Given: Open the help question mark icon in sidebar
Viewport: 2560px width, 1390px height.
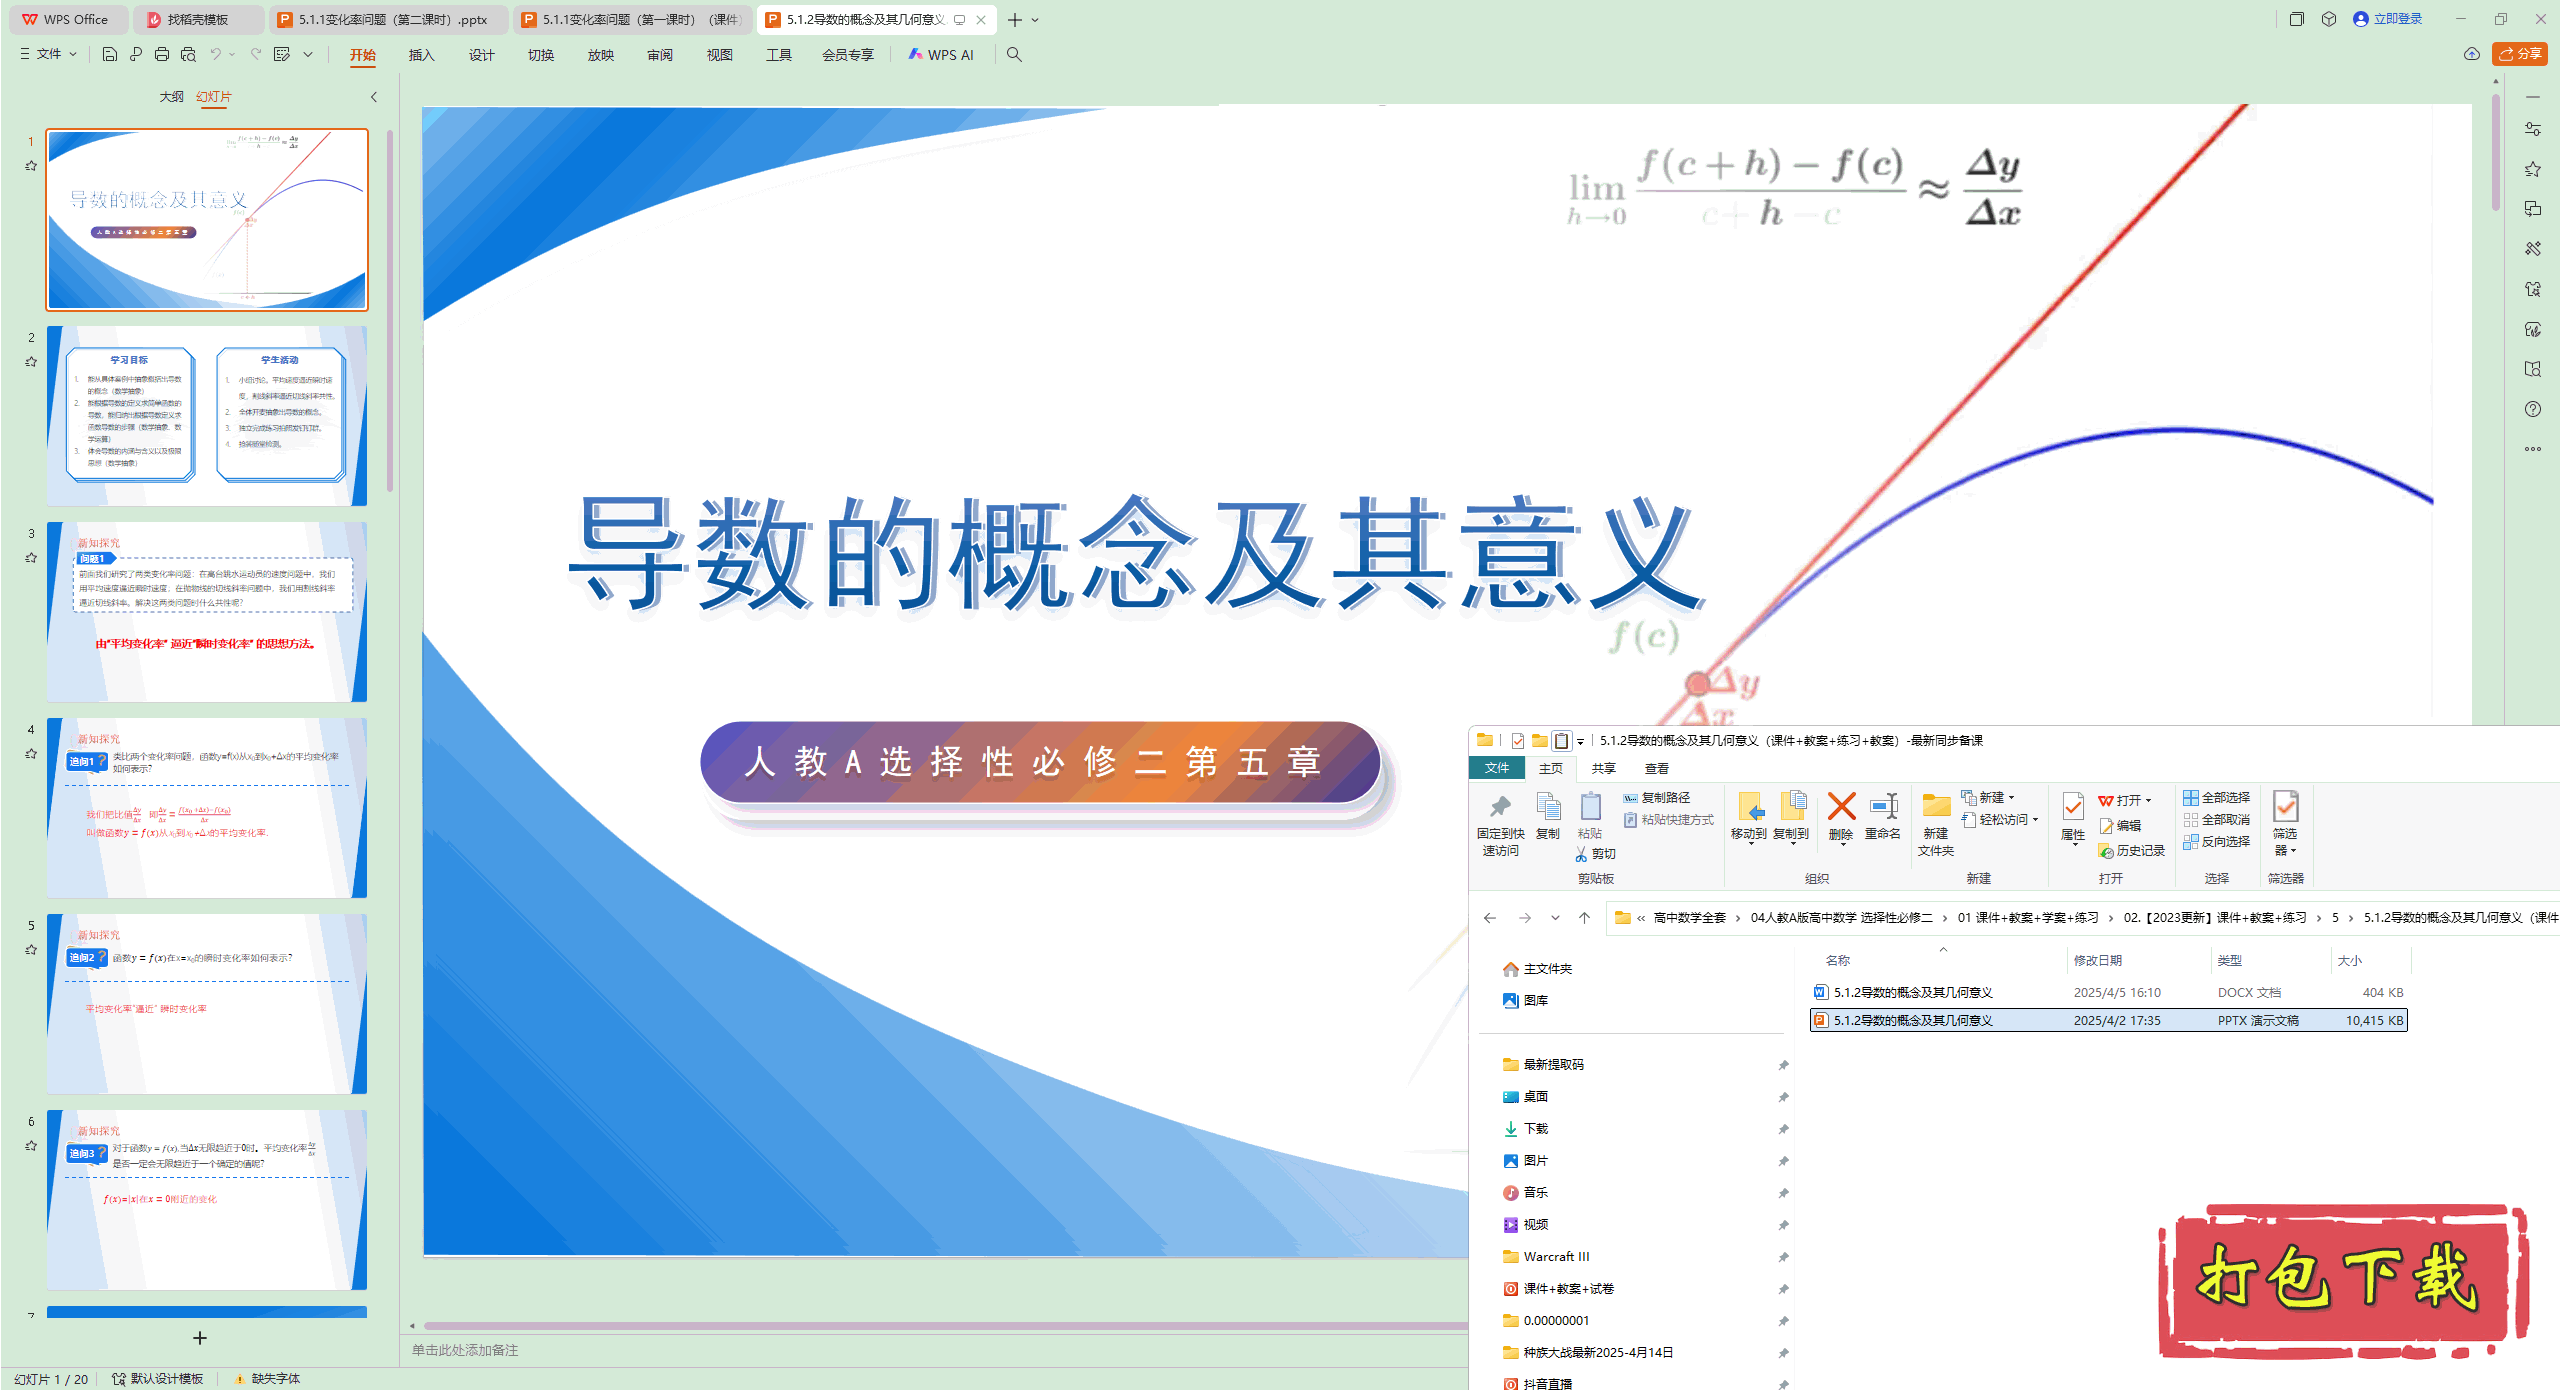Looking at the screenshot, I should pos(2532,409).
